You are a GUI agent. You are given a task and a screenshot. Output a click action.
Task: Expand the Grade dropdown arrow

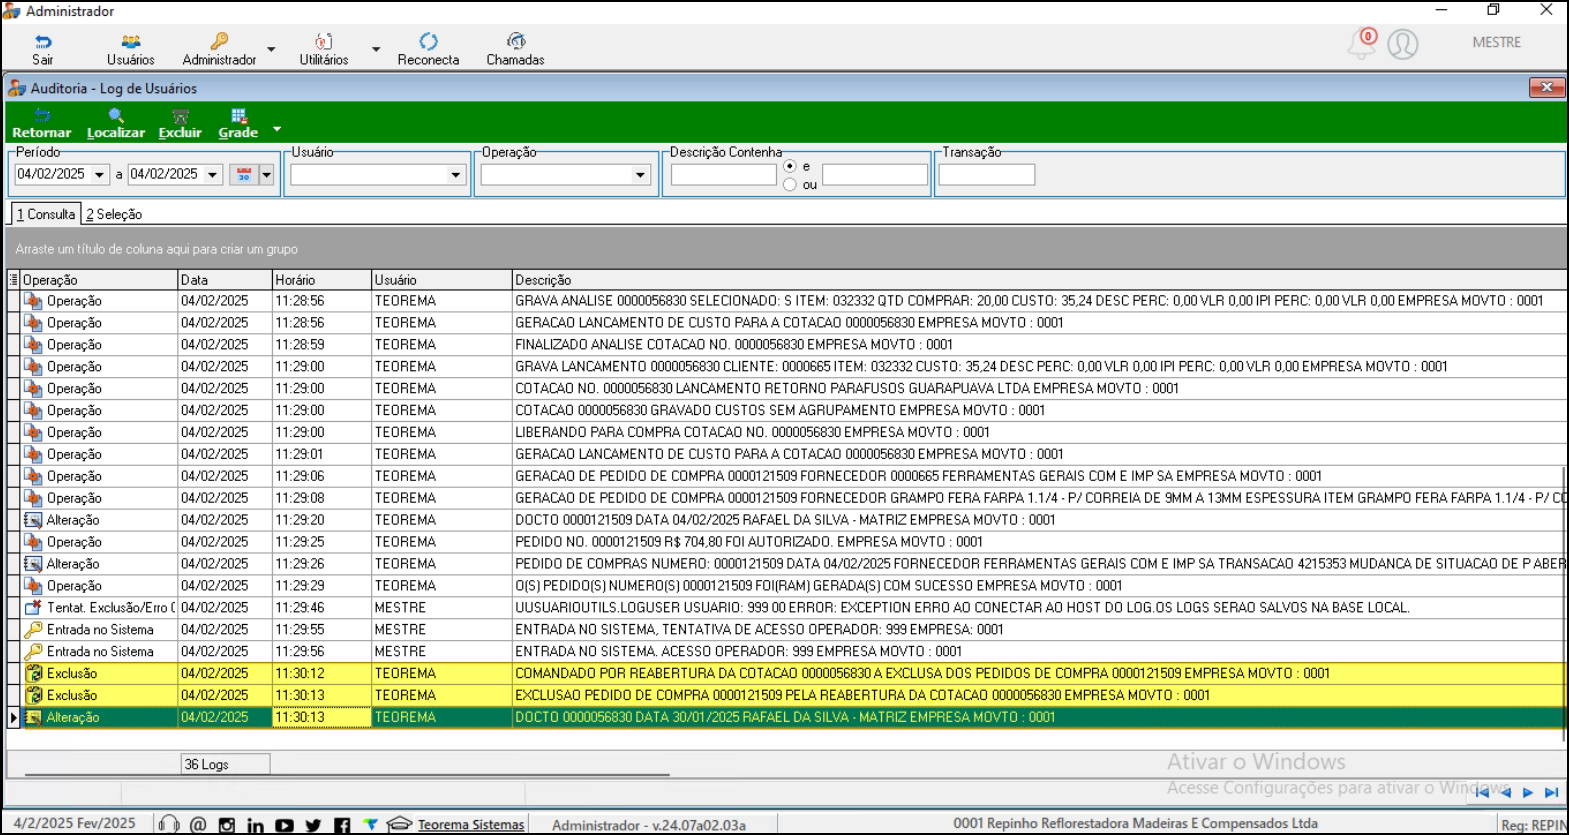277,129
